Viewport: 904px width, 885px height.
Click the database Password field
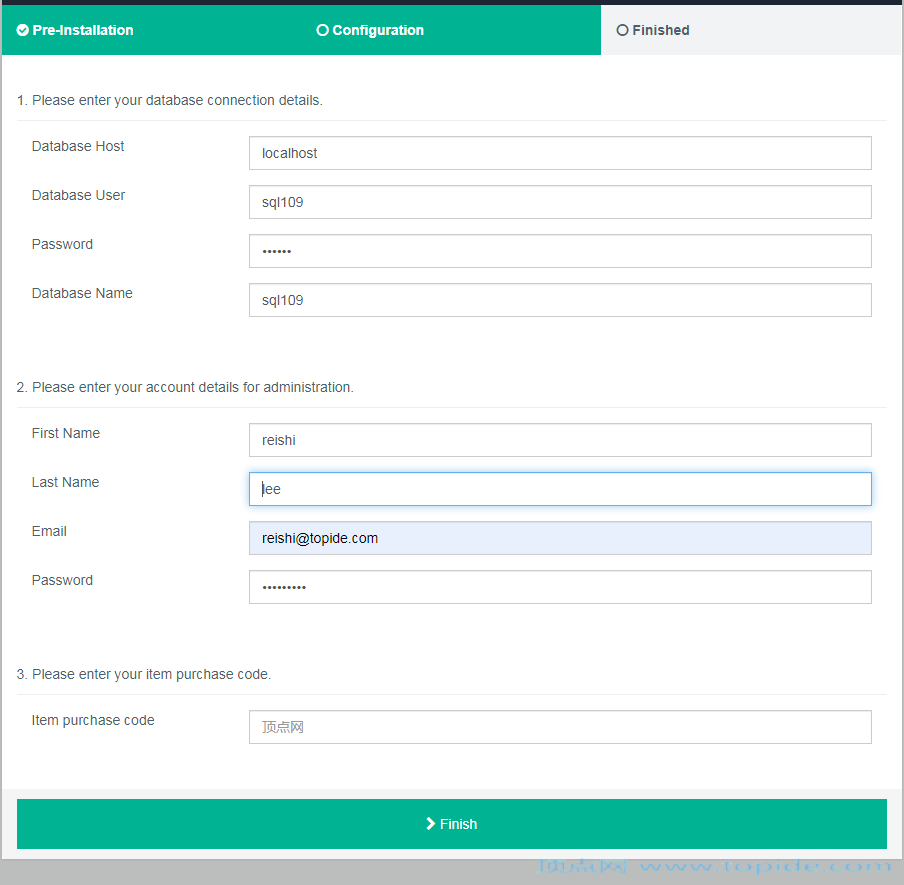coord(560,251)
